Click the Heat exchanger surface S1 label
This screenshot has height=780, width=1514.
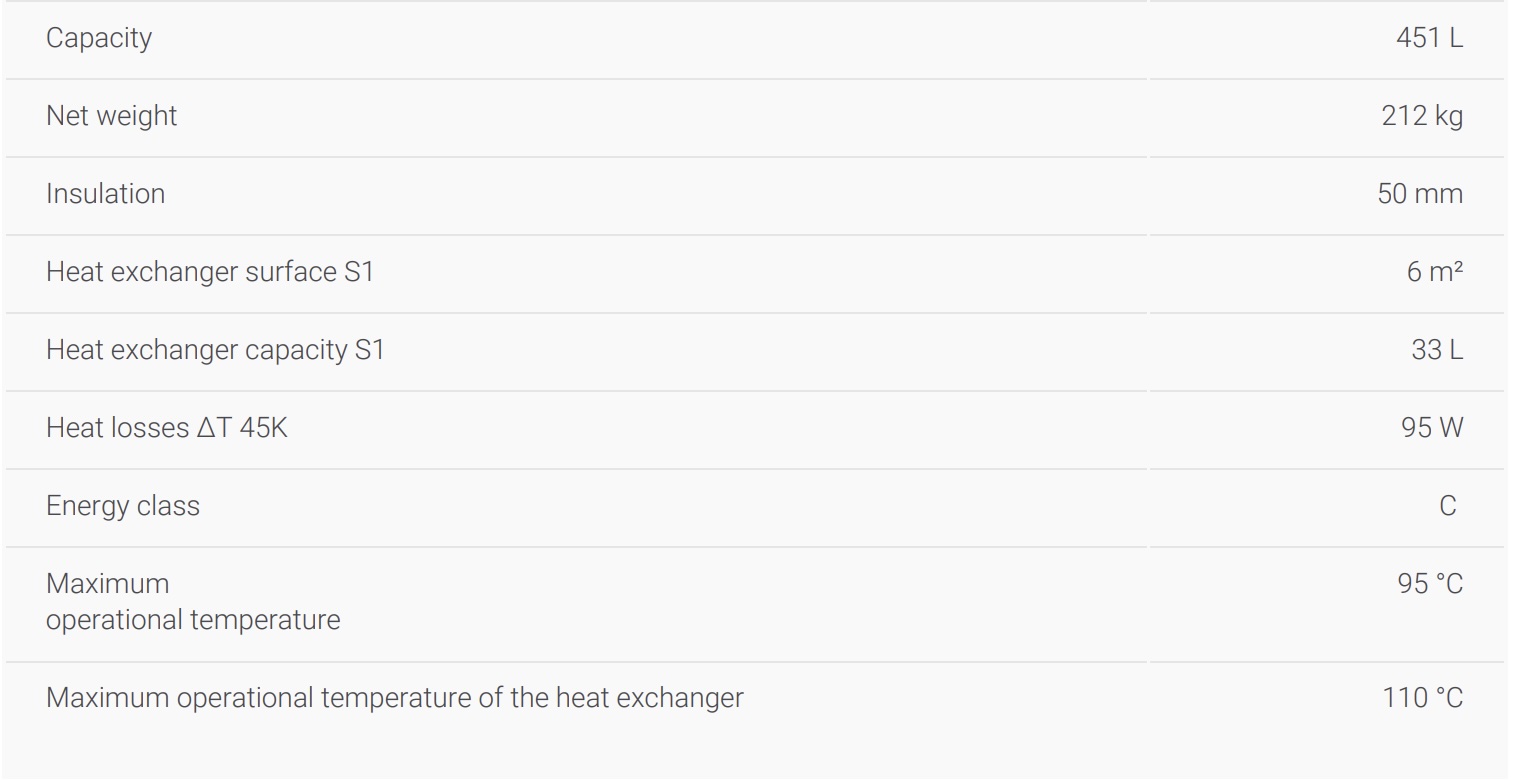[209, 272]
